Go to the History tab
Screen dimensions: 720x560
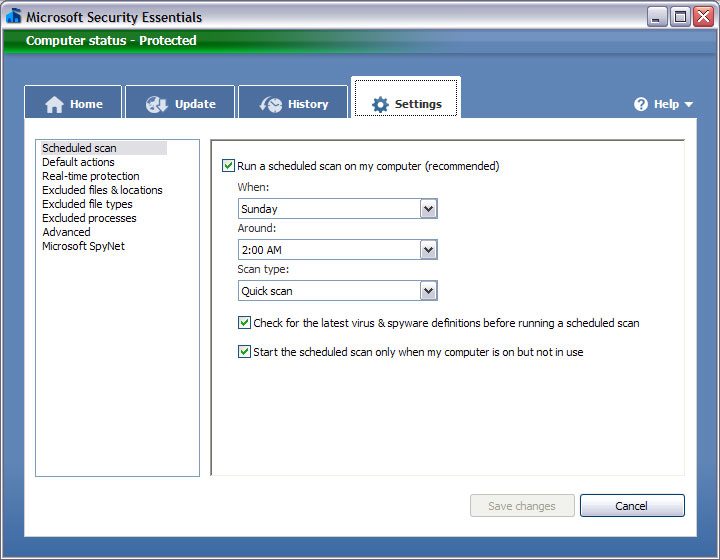click(x=293, y=102)
